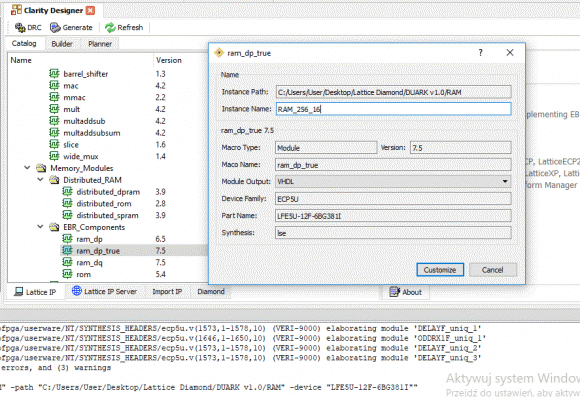Image resolution: width=580 pixels, height=397 pixels.
Task: Click the dialog help question mark
Action: pos(480,53)
